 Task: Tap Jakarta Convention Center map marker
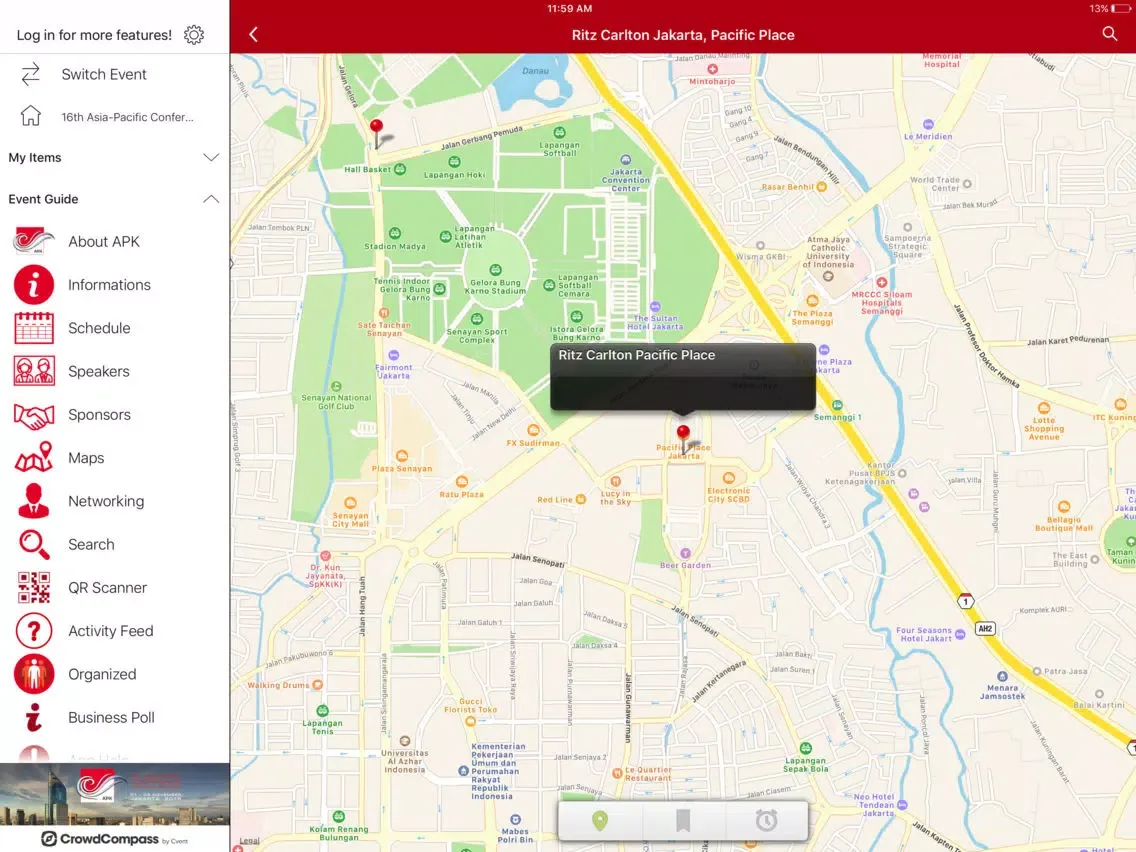pyautogui.click(x=625, y=159)
